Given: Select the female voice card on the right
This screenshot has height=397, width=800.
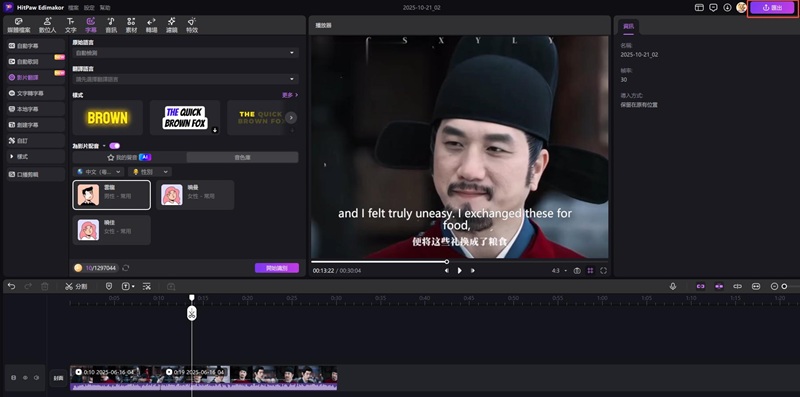Looking at the screenshot, I should point(195,195).
